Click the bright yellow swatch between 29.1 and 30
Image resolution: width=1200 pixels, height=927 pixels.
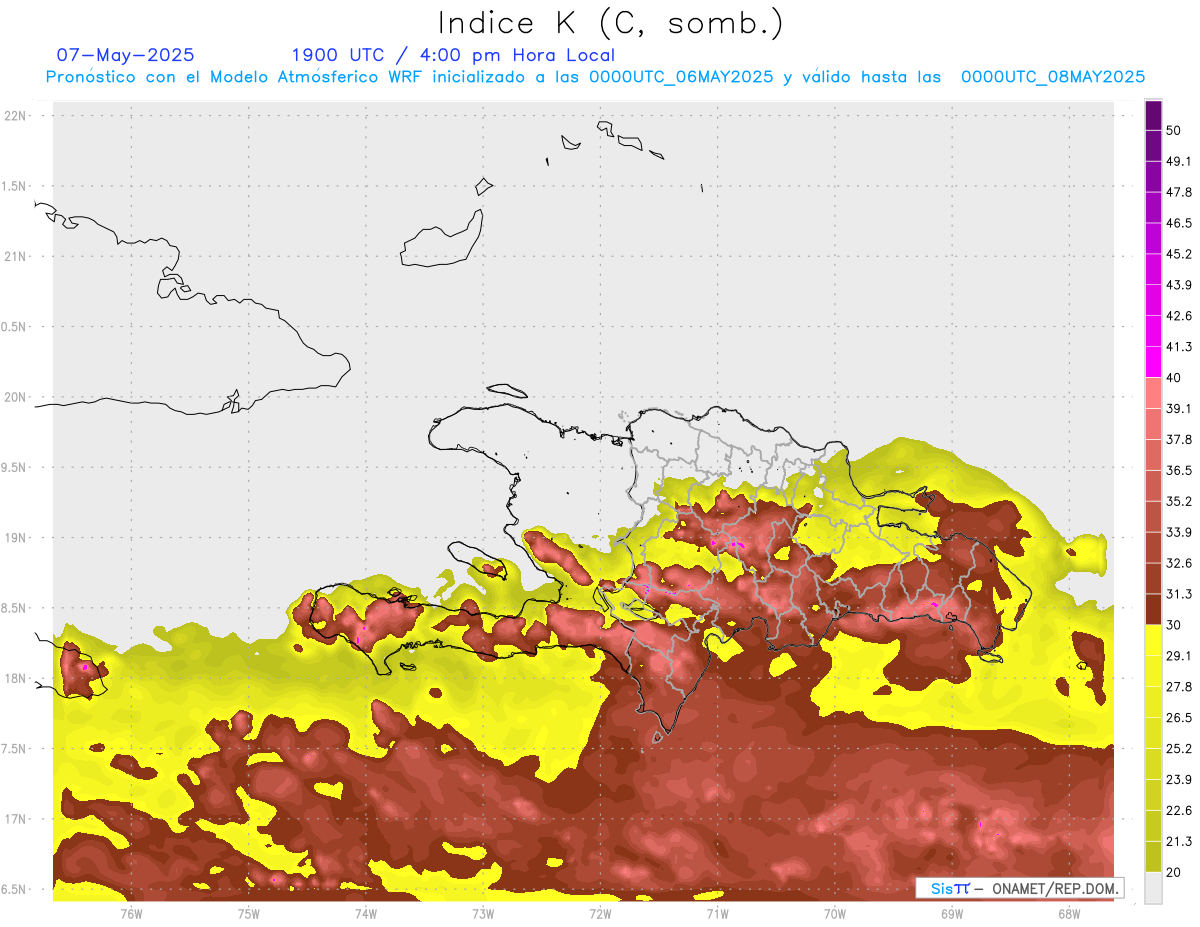[x=1153, y=640]
